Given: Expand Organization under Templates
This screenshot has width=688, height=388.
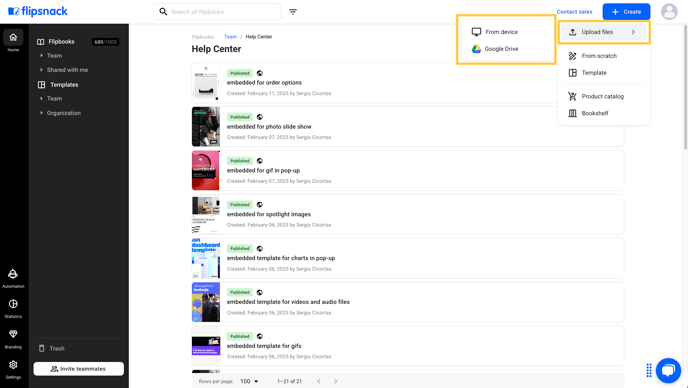Looking at the screenshot, I should click(x=41, y=113).
